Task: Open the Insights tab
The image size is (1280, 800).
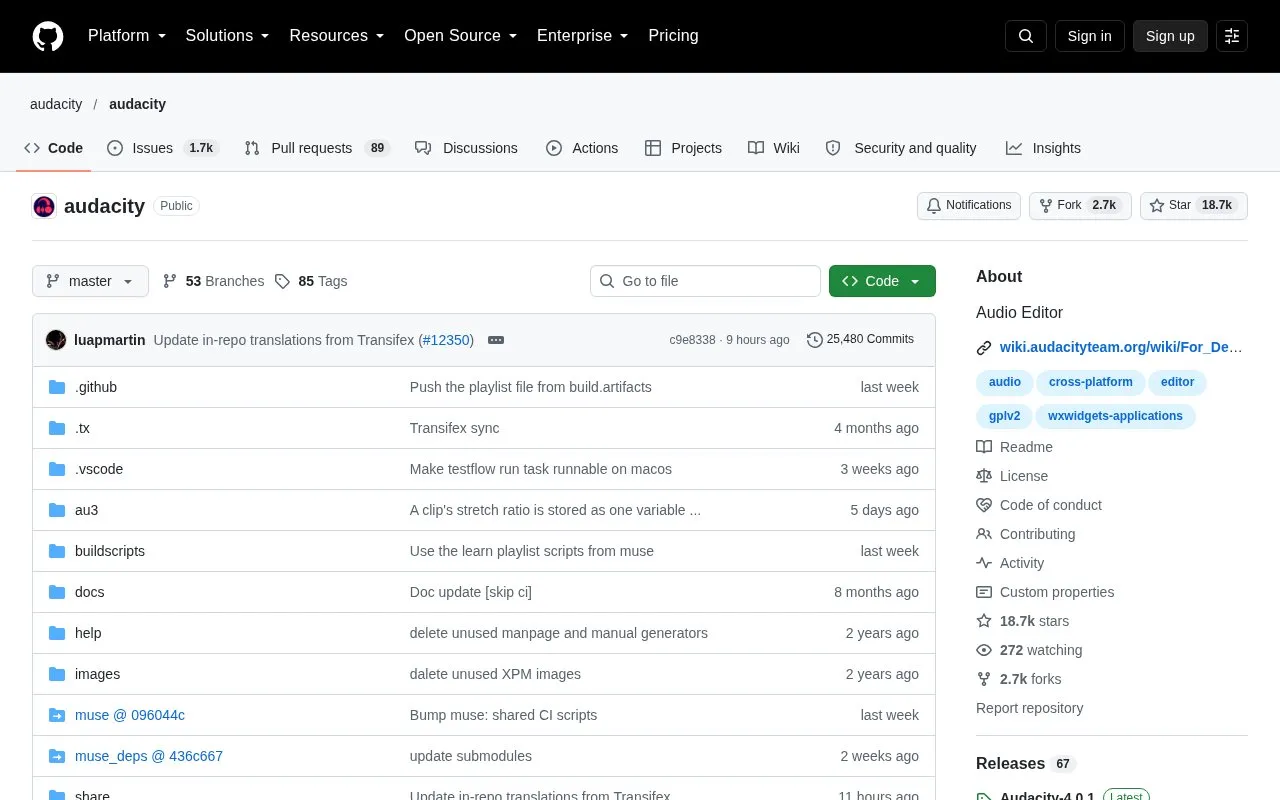Action: [x=1043, y=148]
